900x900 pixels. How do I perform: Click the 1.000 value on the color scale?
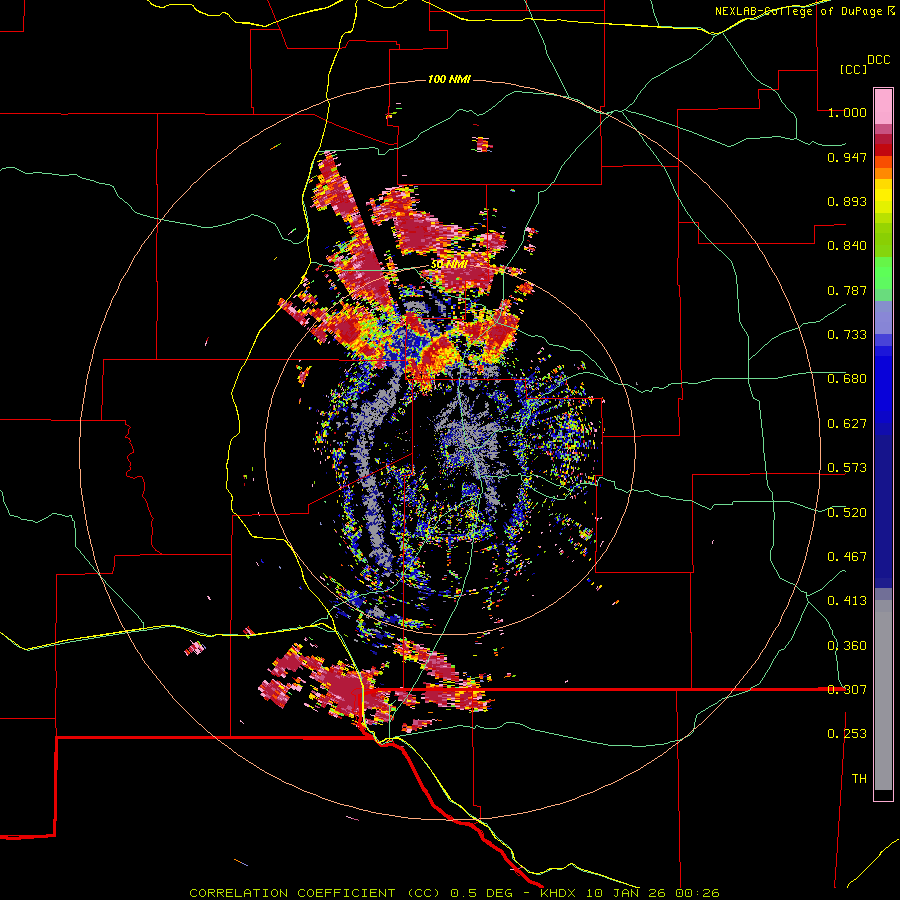(847, 112)
